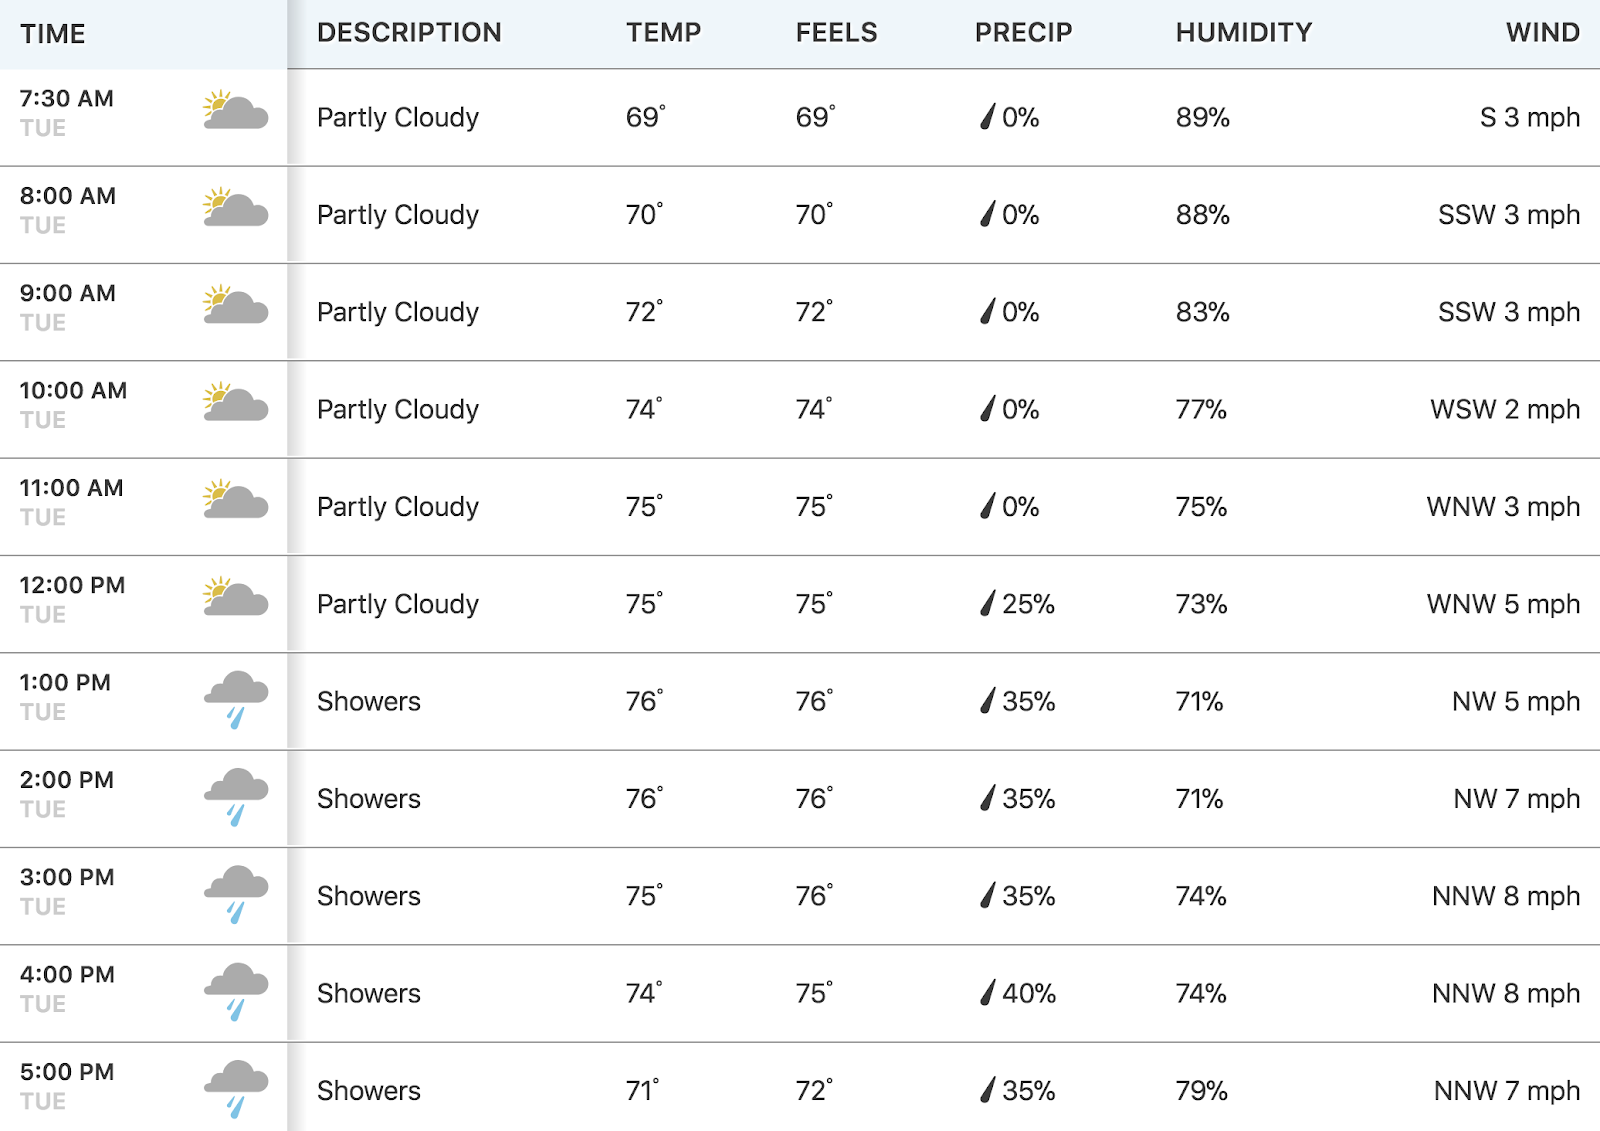Click the partly cloudy icon at 7:30 AM
This screenshot has height=1131, width=1600.
(235, 111)
